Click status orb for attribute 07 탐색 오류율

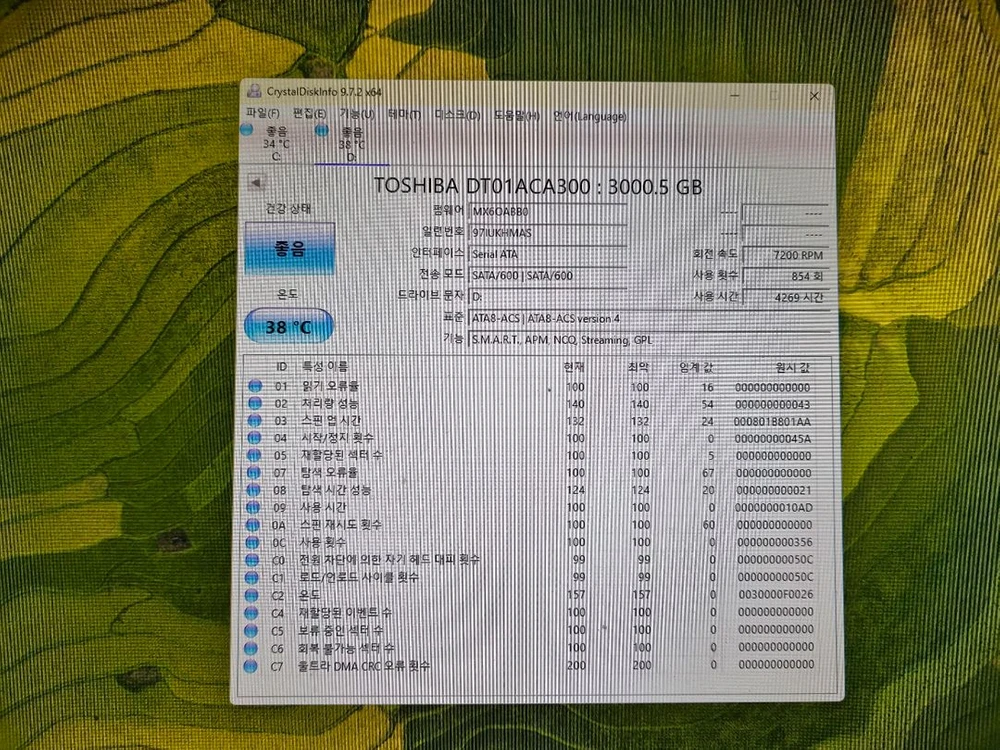tap(254, 473)
